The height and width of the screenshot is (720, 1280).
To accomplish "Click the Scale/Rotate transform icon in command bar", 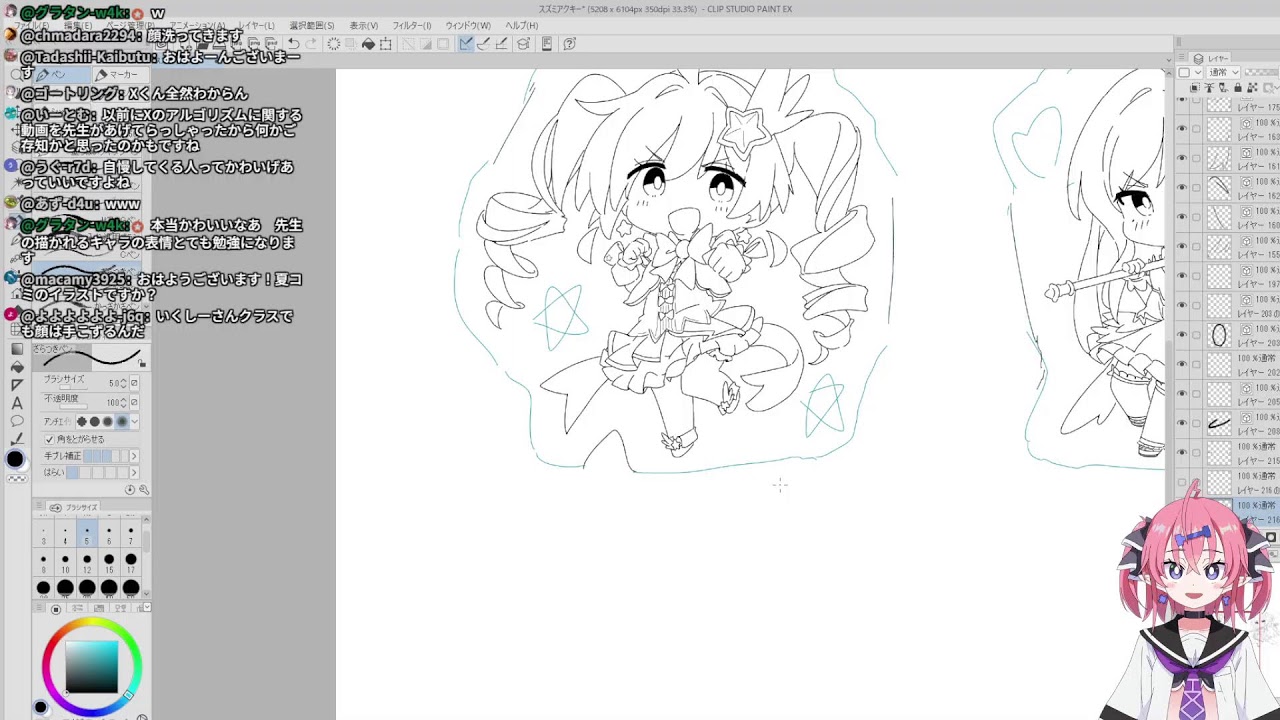I will click(386, 44).
